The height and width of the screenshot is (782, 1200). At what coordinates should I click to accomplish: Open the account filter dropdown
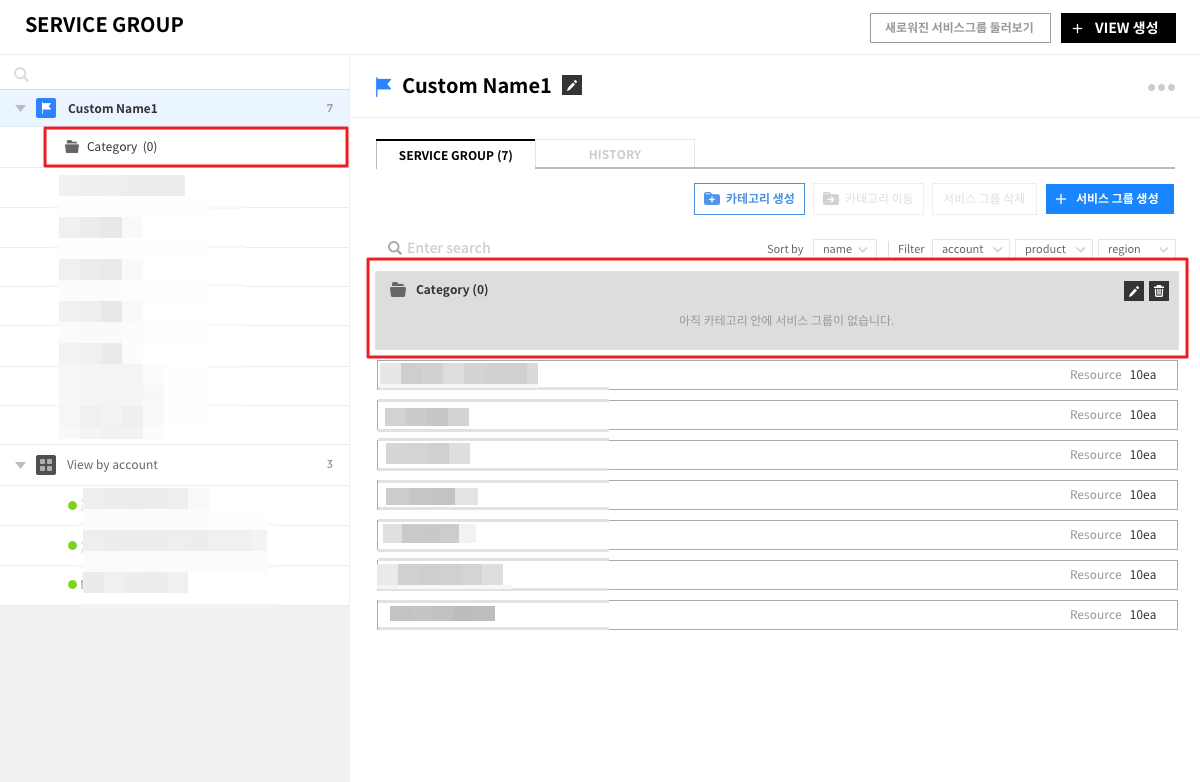tap(970, 249)
